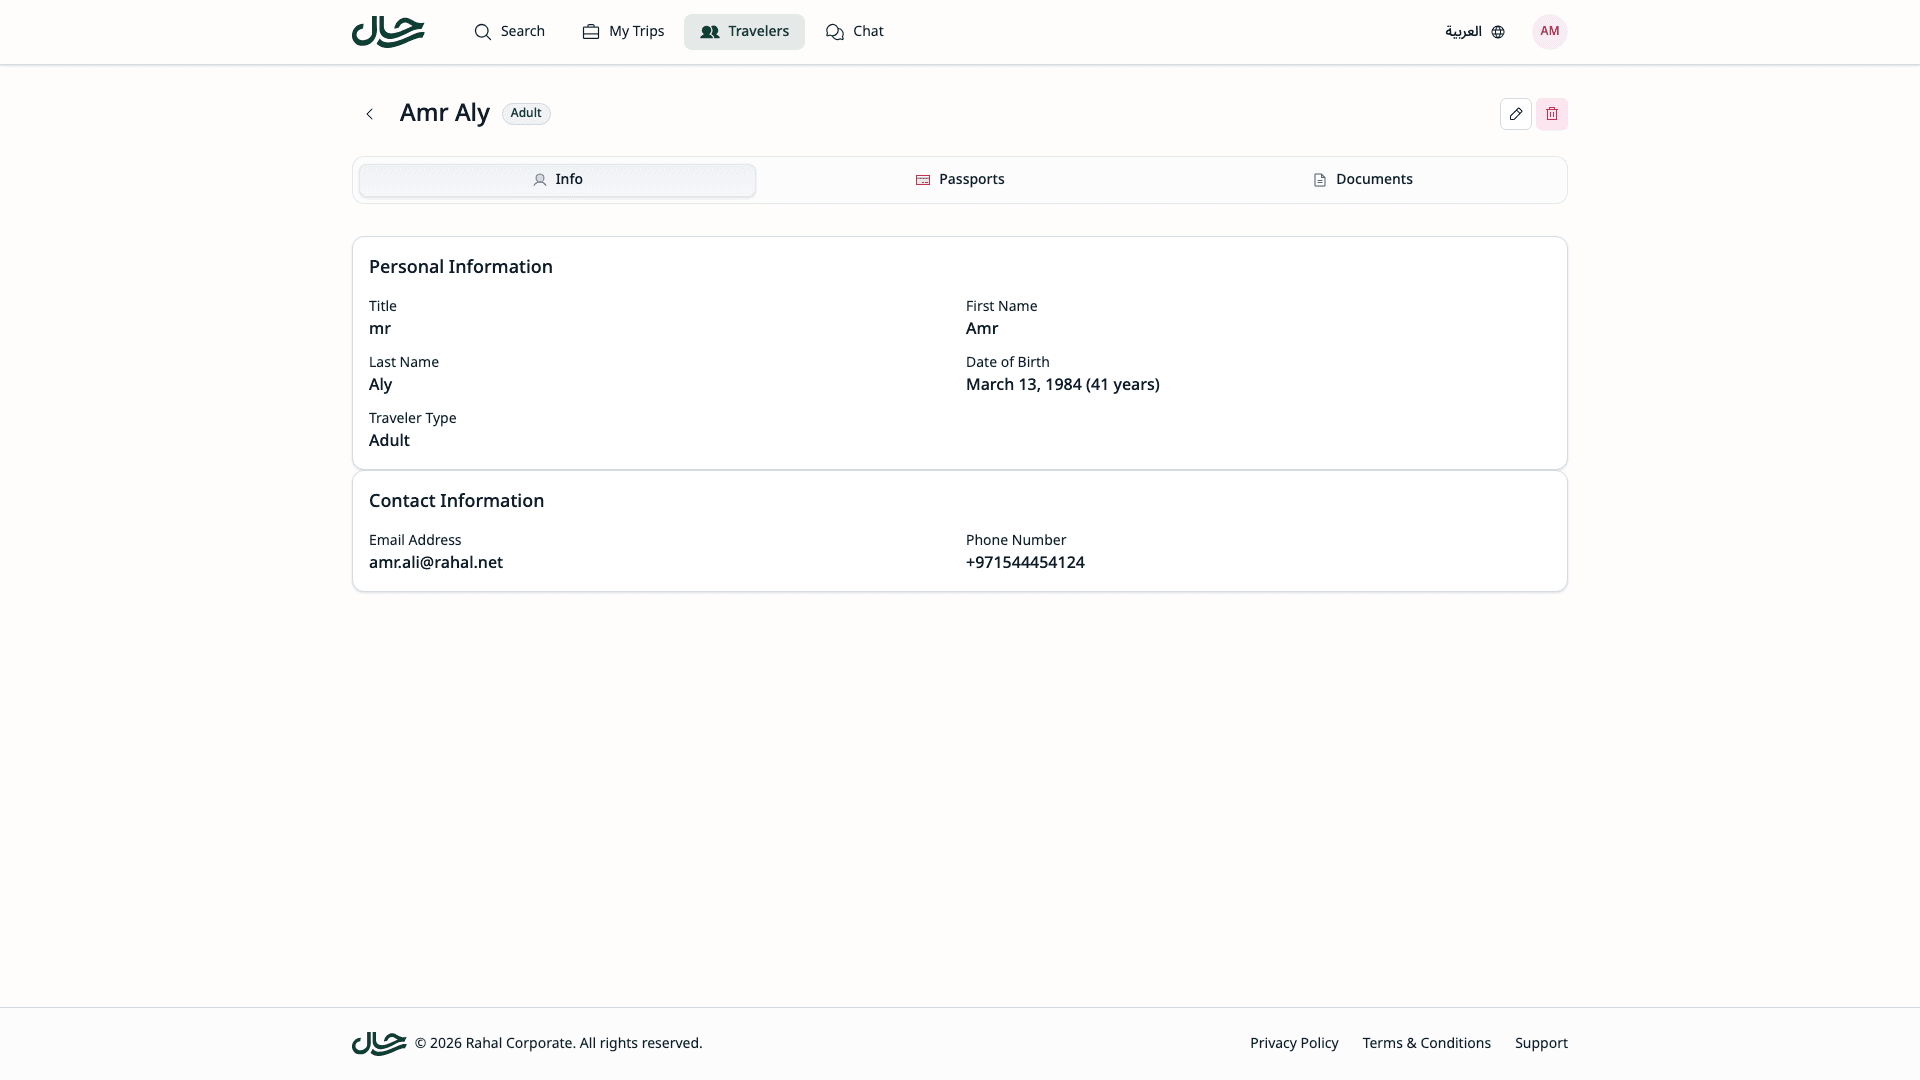Click the Rahal logo in the header

pos(387,31)
